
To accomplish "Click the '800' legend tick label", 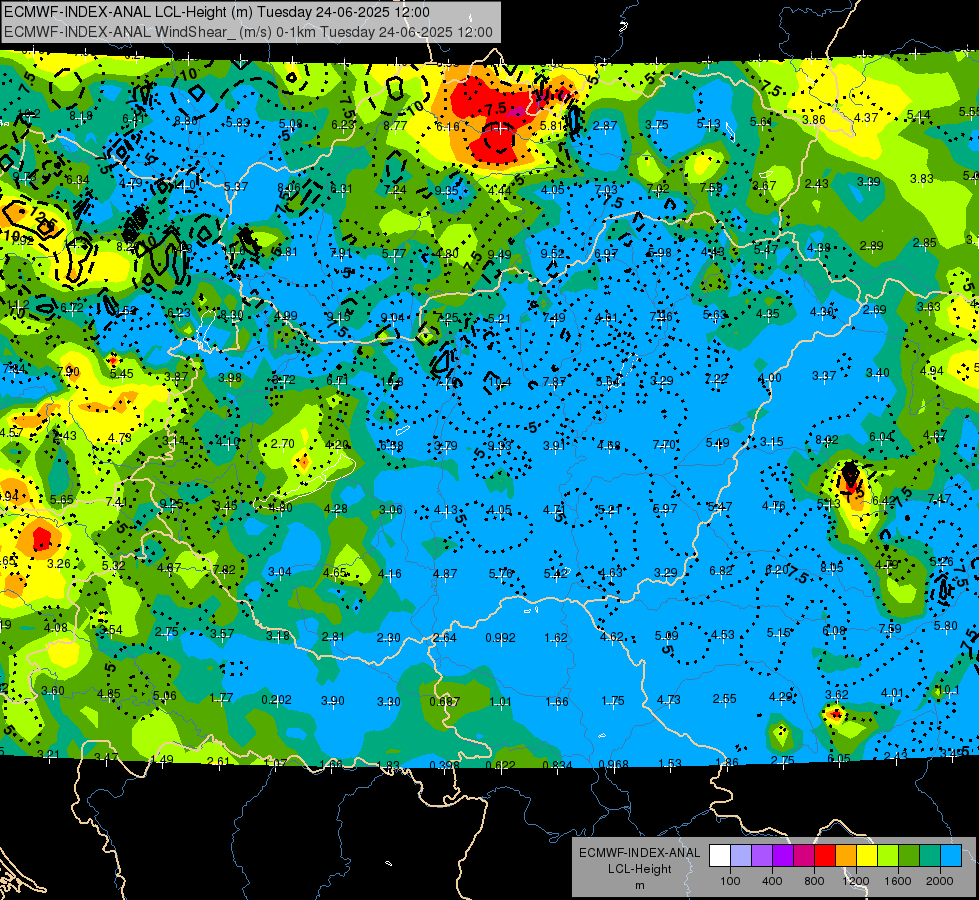I will click(x=814, y=881).
